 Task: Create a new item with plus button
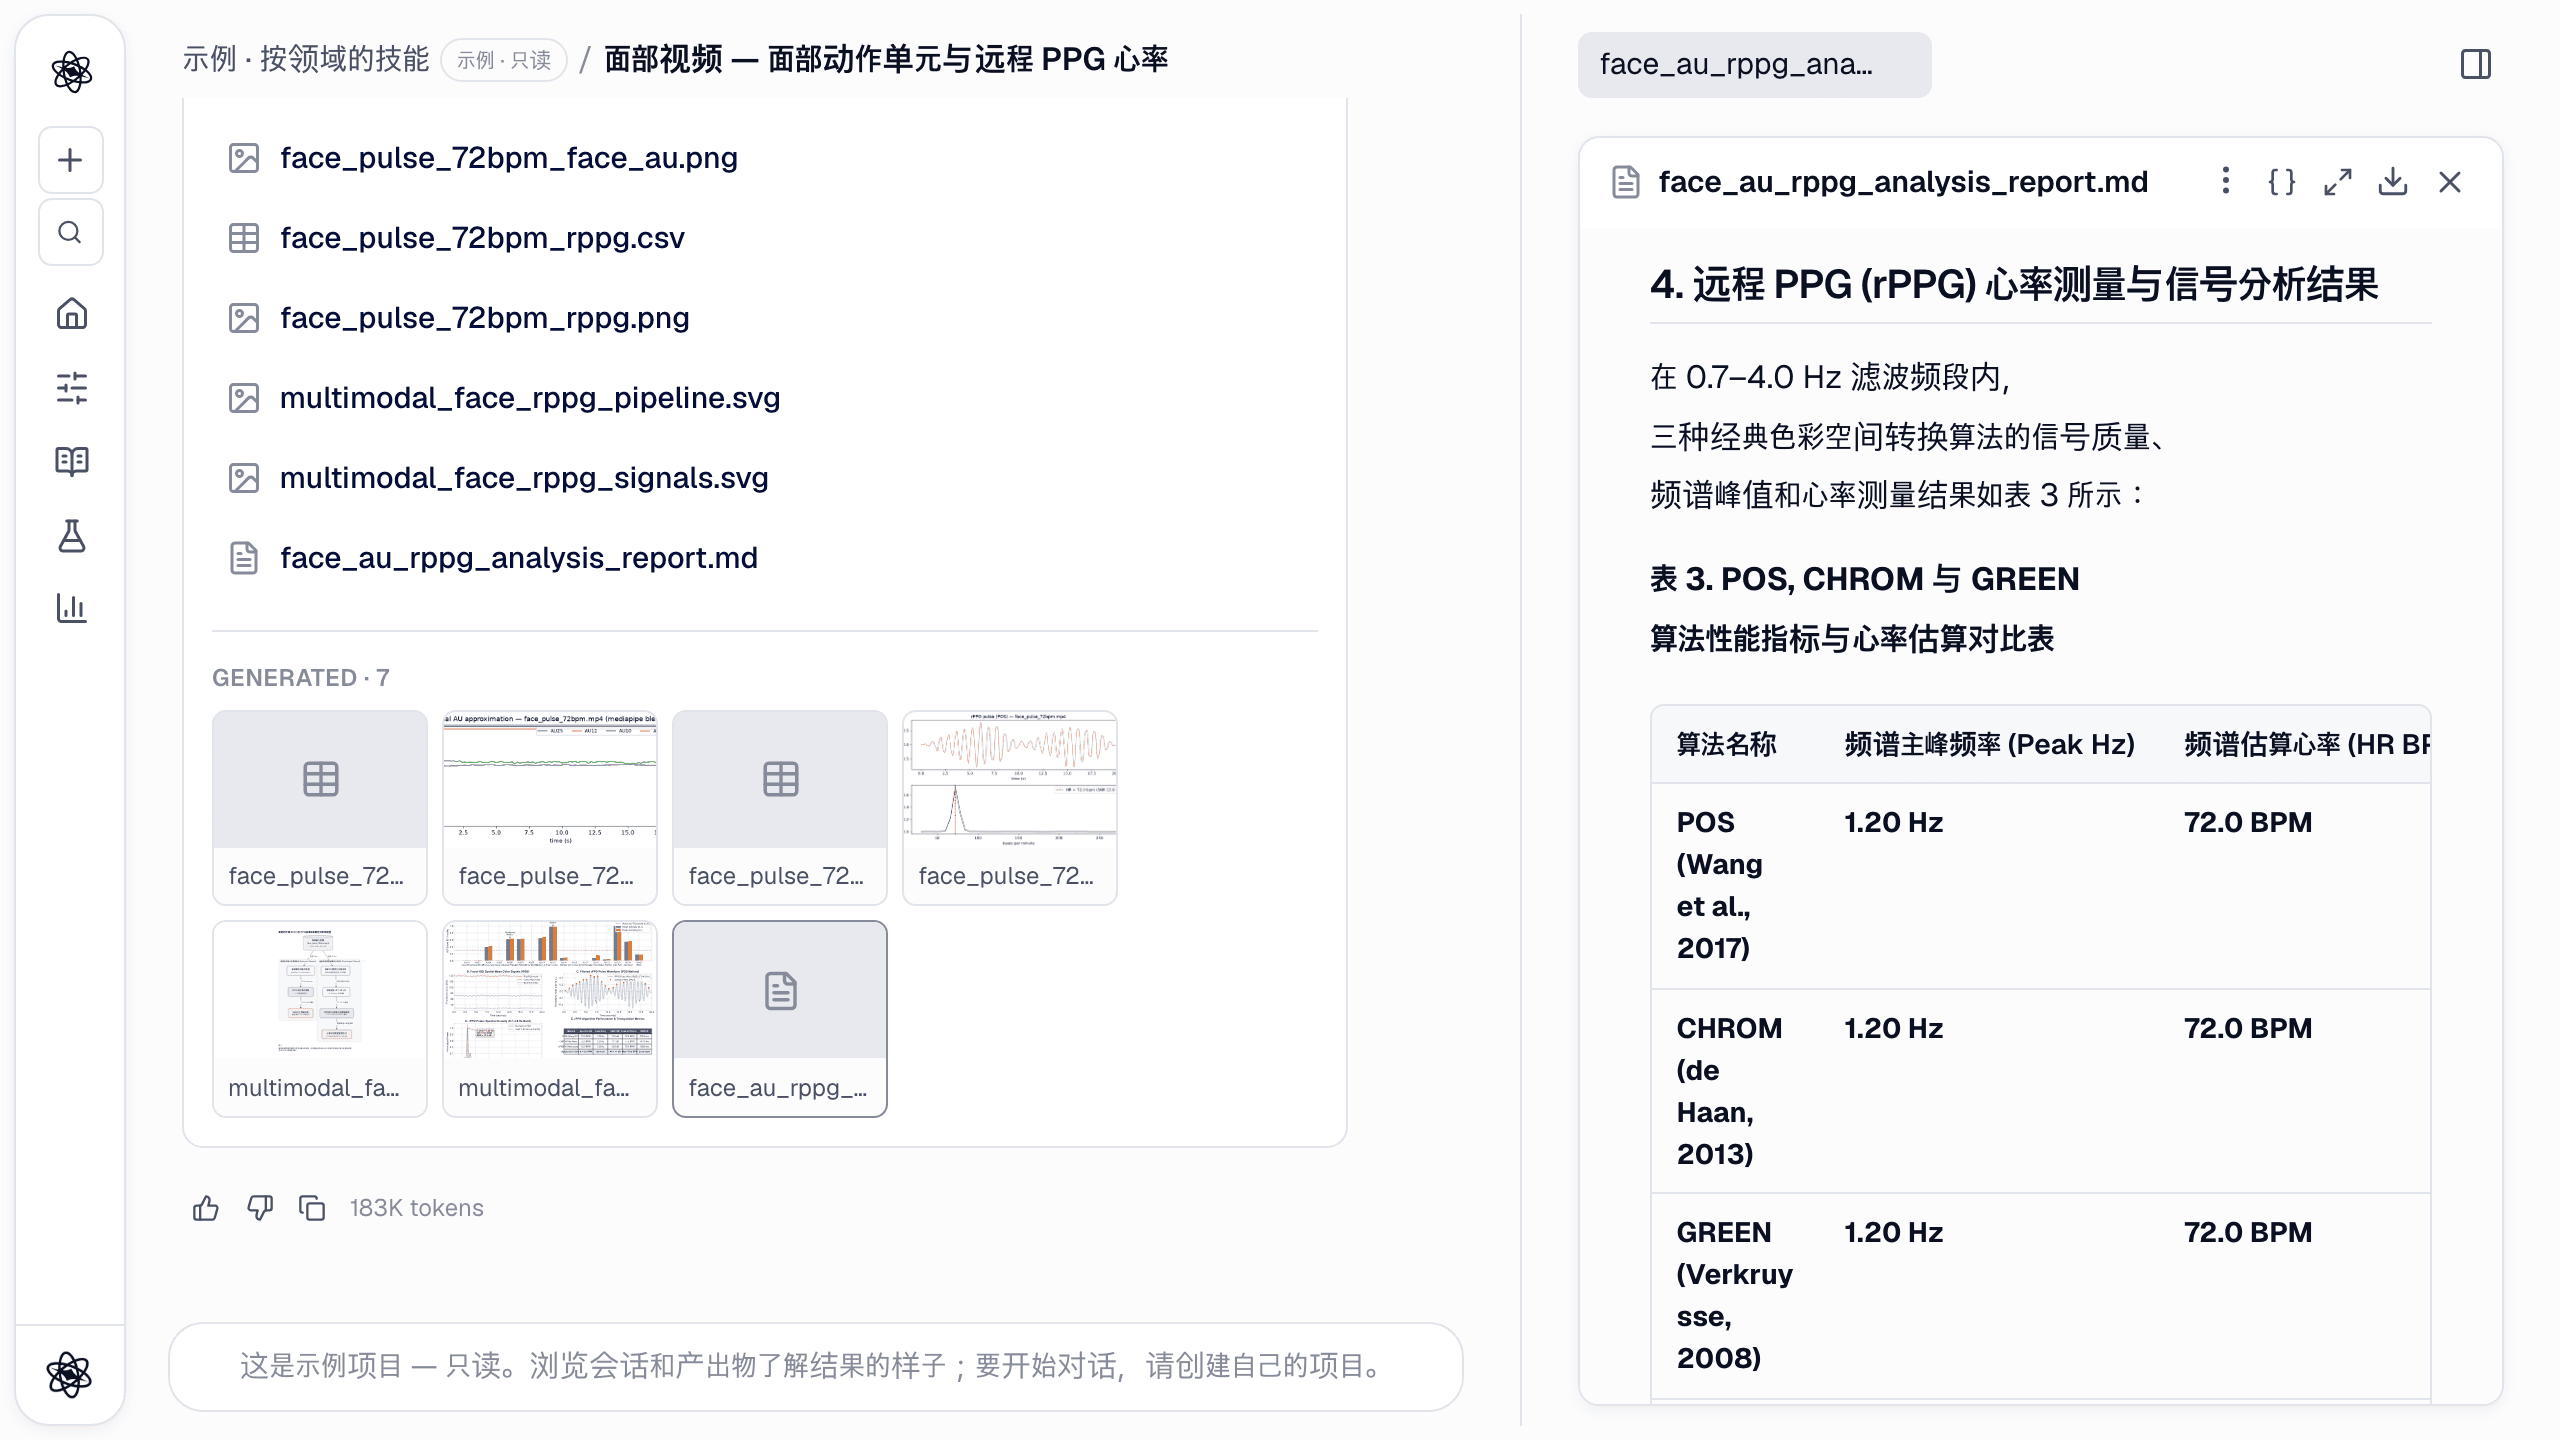70,160
